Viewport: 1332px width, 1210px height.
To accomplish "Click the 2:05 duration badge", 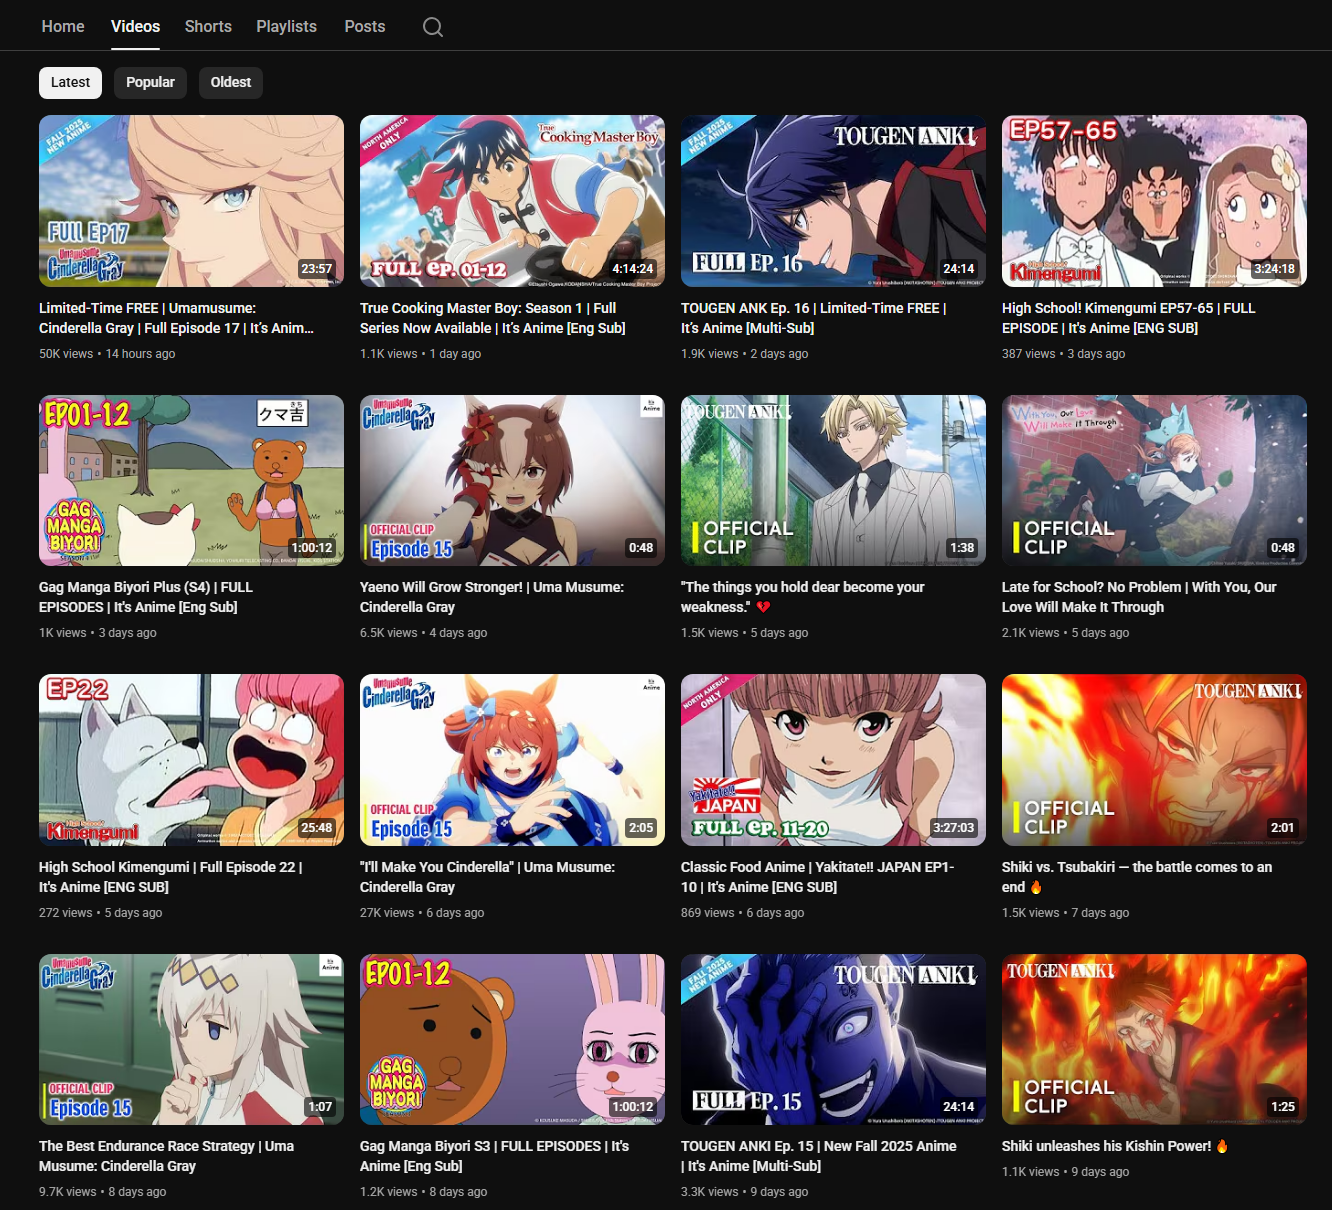I will coord(641,828).
